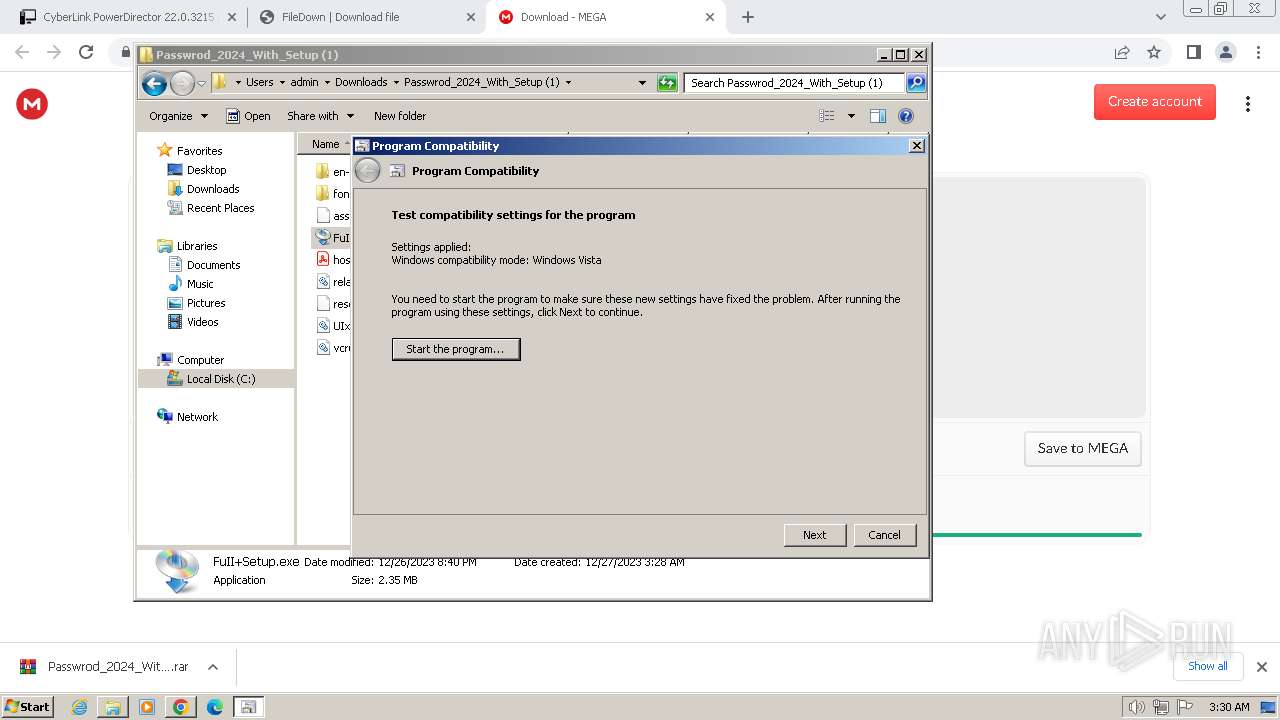Screen dimensions: 1280x720
Task: Click New folder toolbar button
Action: click(400, 116)
